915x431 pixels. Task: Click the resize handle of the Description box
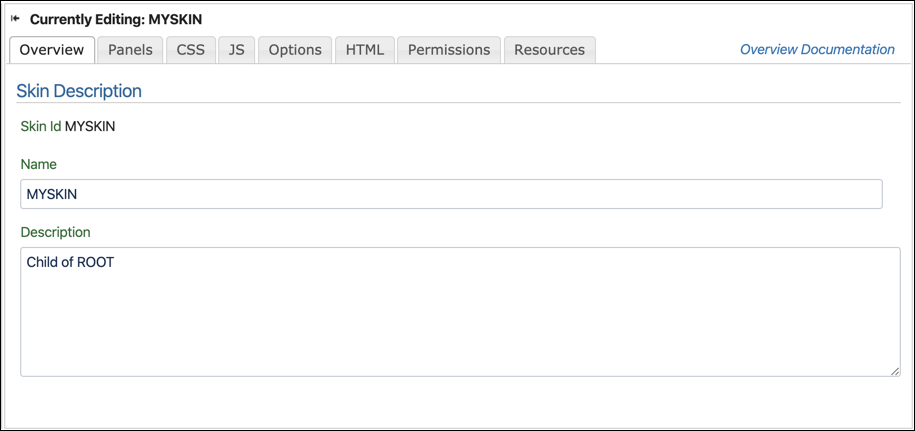(895, 372)
